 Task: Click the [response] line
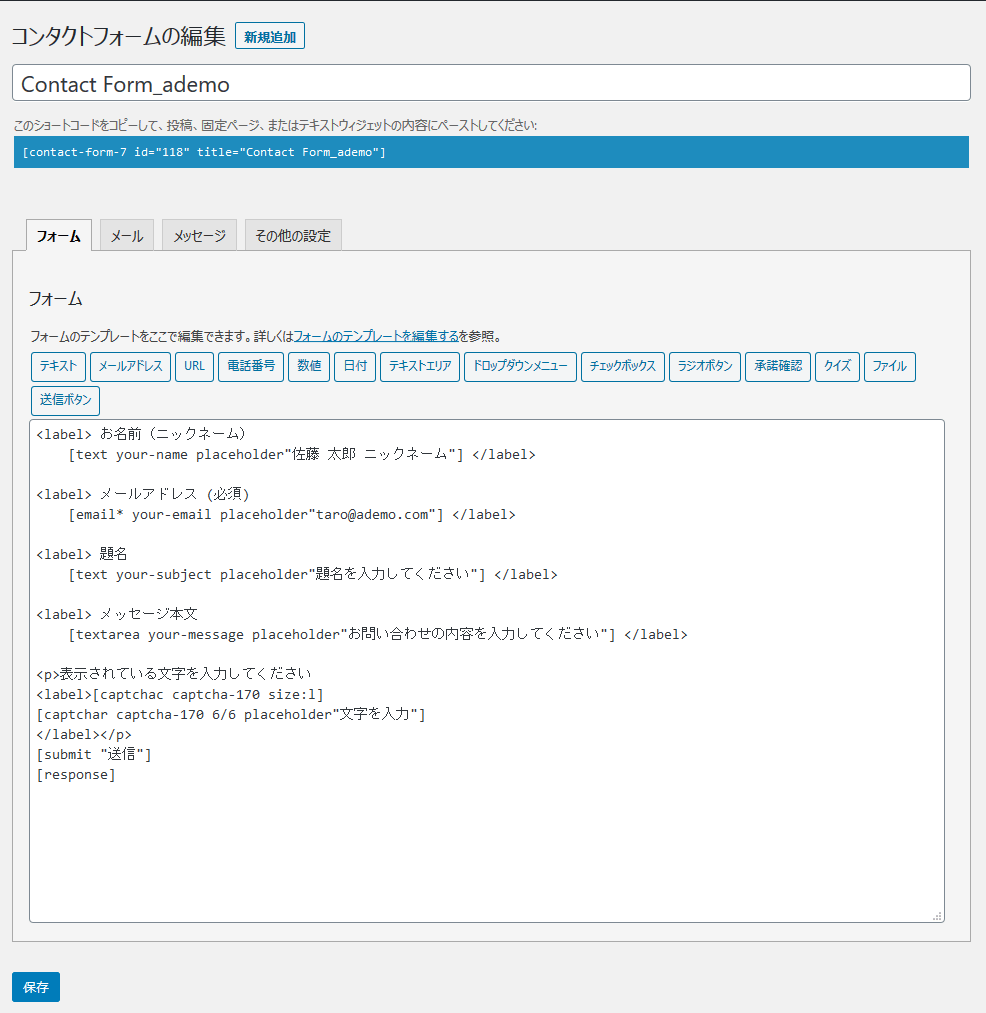click(76, 775)
